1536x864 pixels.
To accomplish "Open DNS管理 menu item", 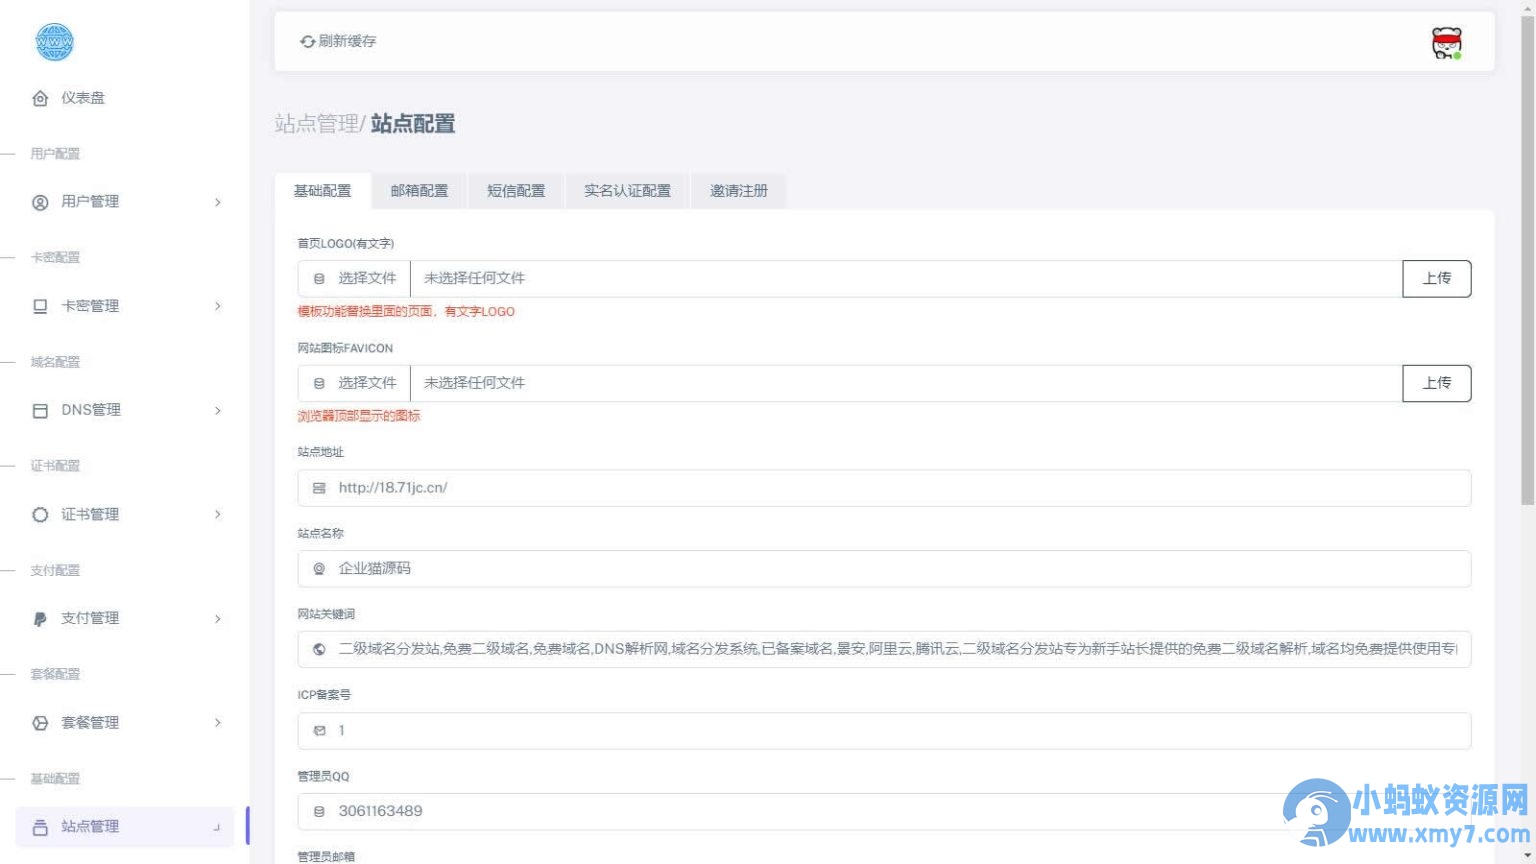I will (124, 410).
